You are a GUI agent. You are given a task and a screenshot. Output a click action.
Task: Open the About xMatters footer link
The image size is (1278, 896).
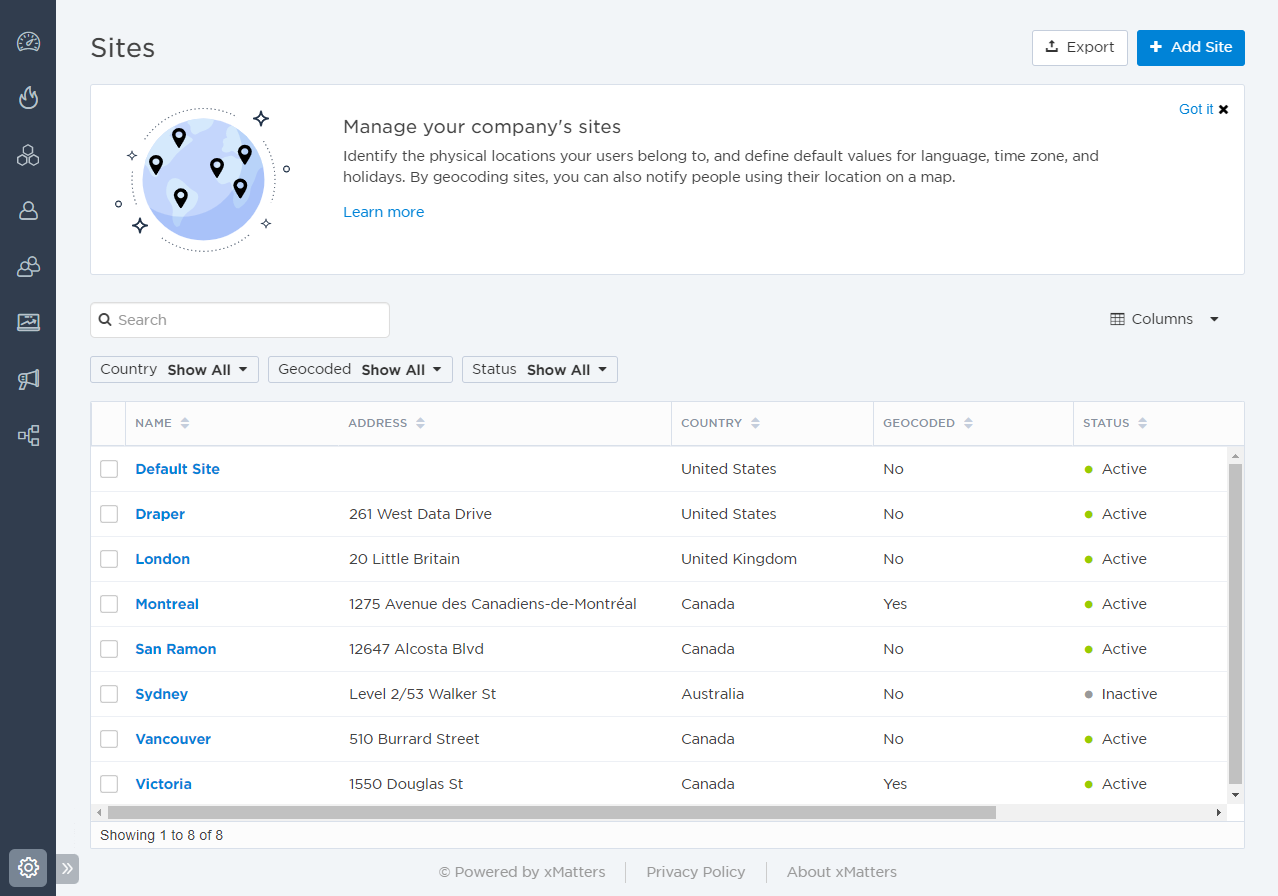coord(842,872)
